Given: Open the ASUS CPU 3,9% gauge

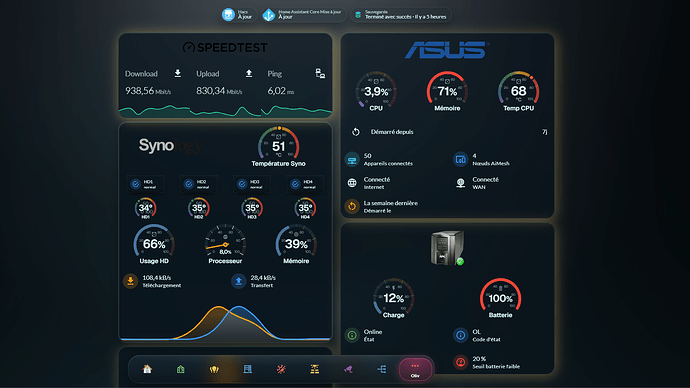Looking at the screenshot, I should click(x=376, y=92).
